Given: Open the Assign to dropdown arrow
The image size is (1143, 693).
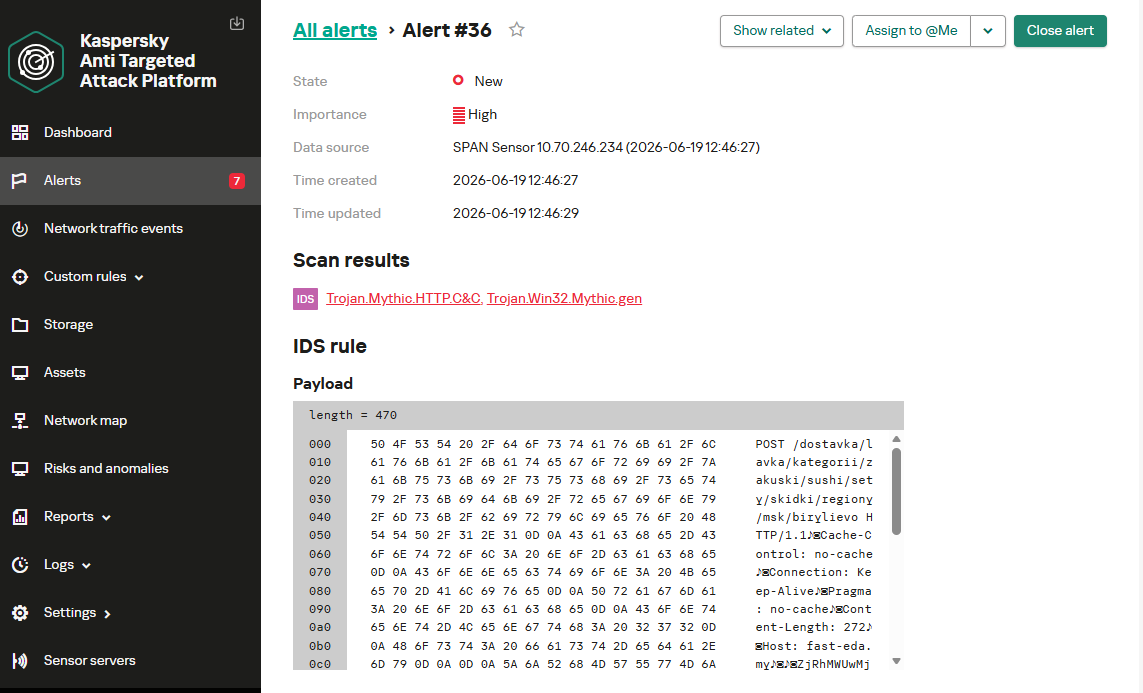Looking at the screenshot, I should click(988, 31).
